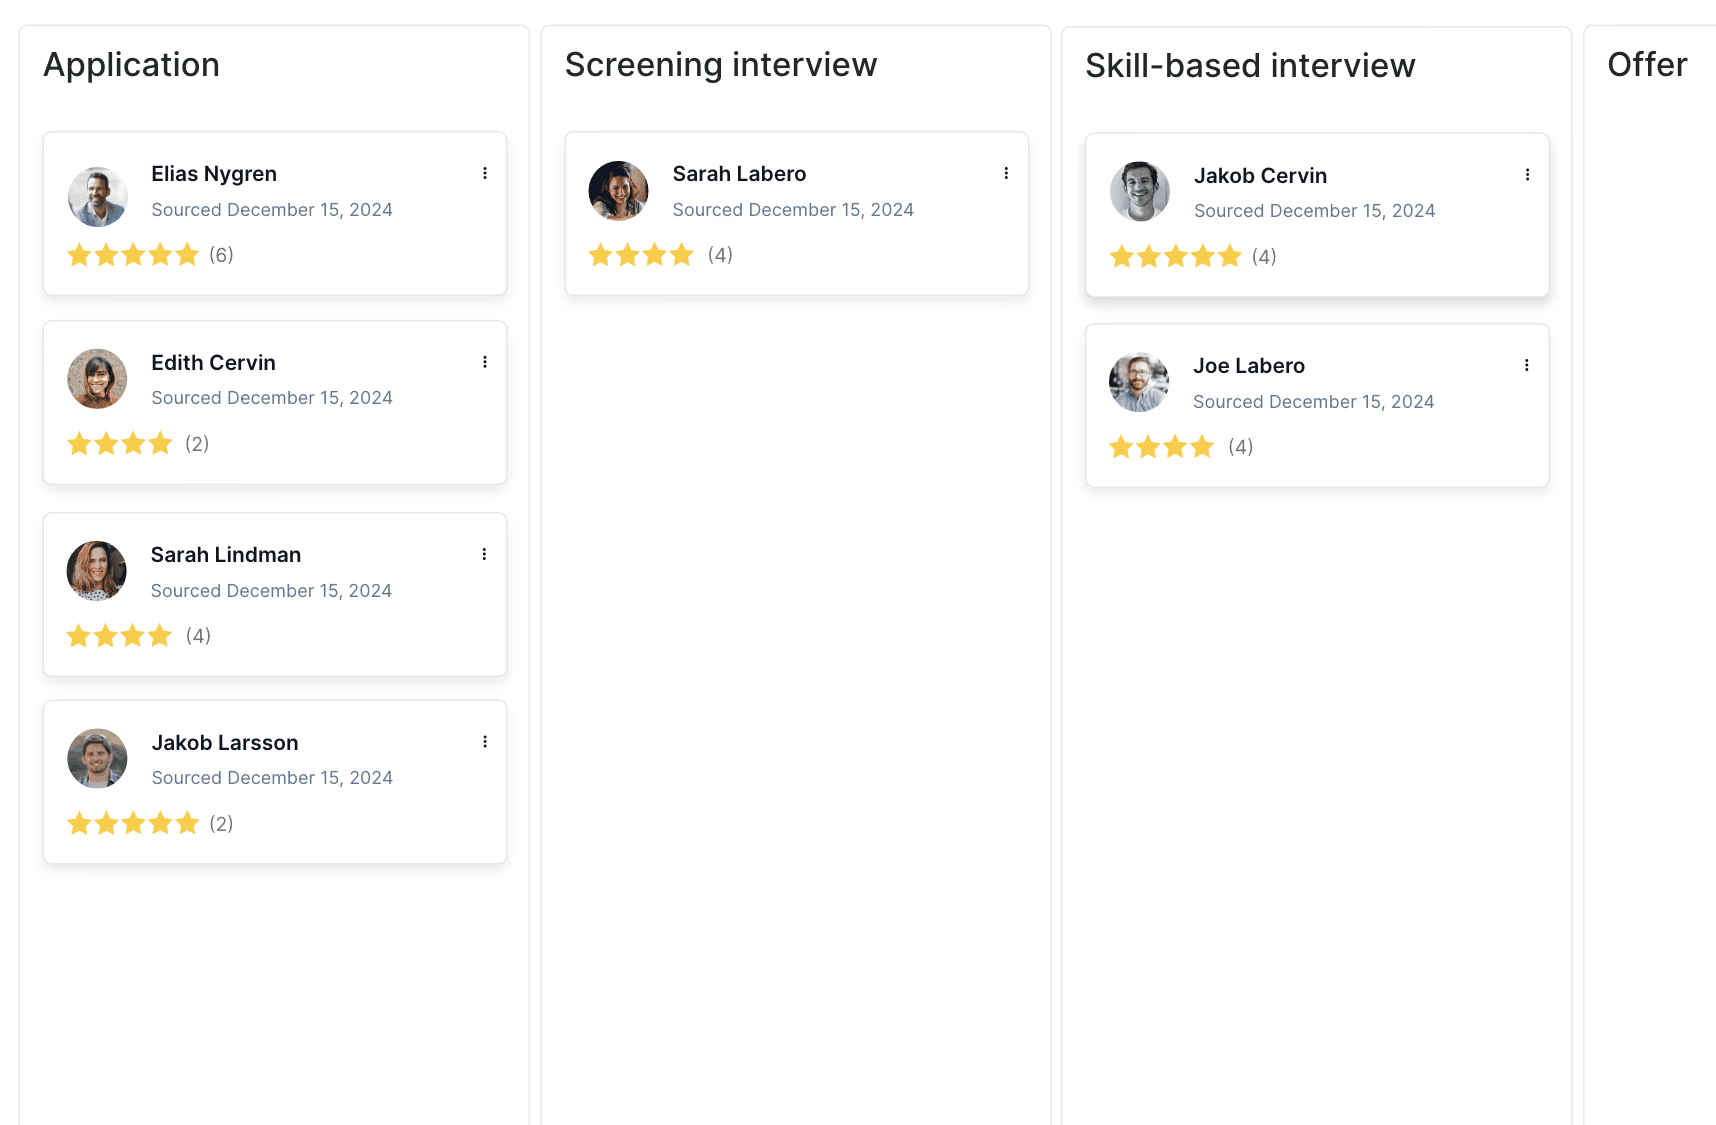This screenshot has width=1716, height=1125.
Task: Click Offer column heading
Action: pyautogui.click(x=1647, y=65)
